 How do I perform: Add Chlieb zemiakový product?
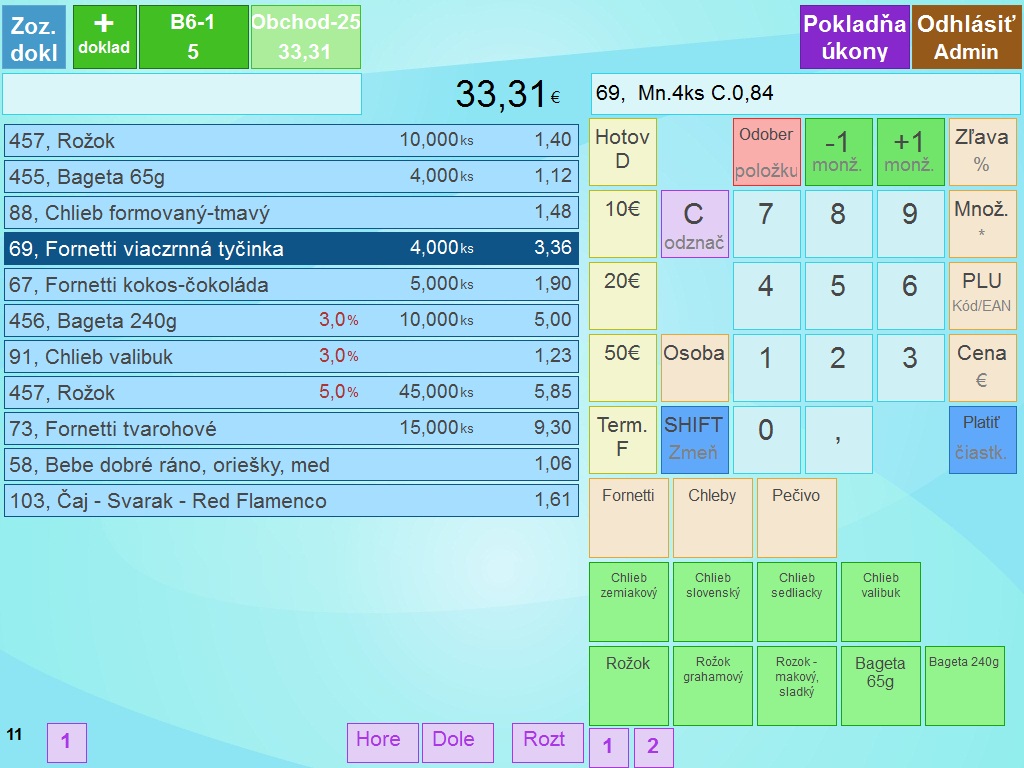click(628, 602)
